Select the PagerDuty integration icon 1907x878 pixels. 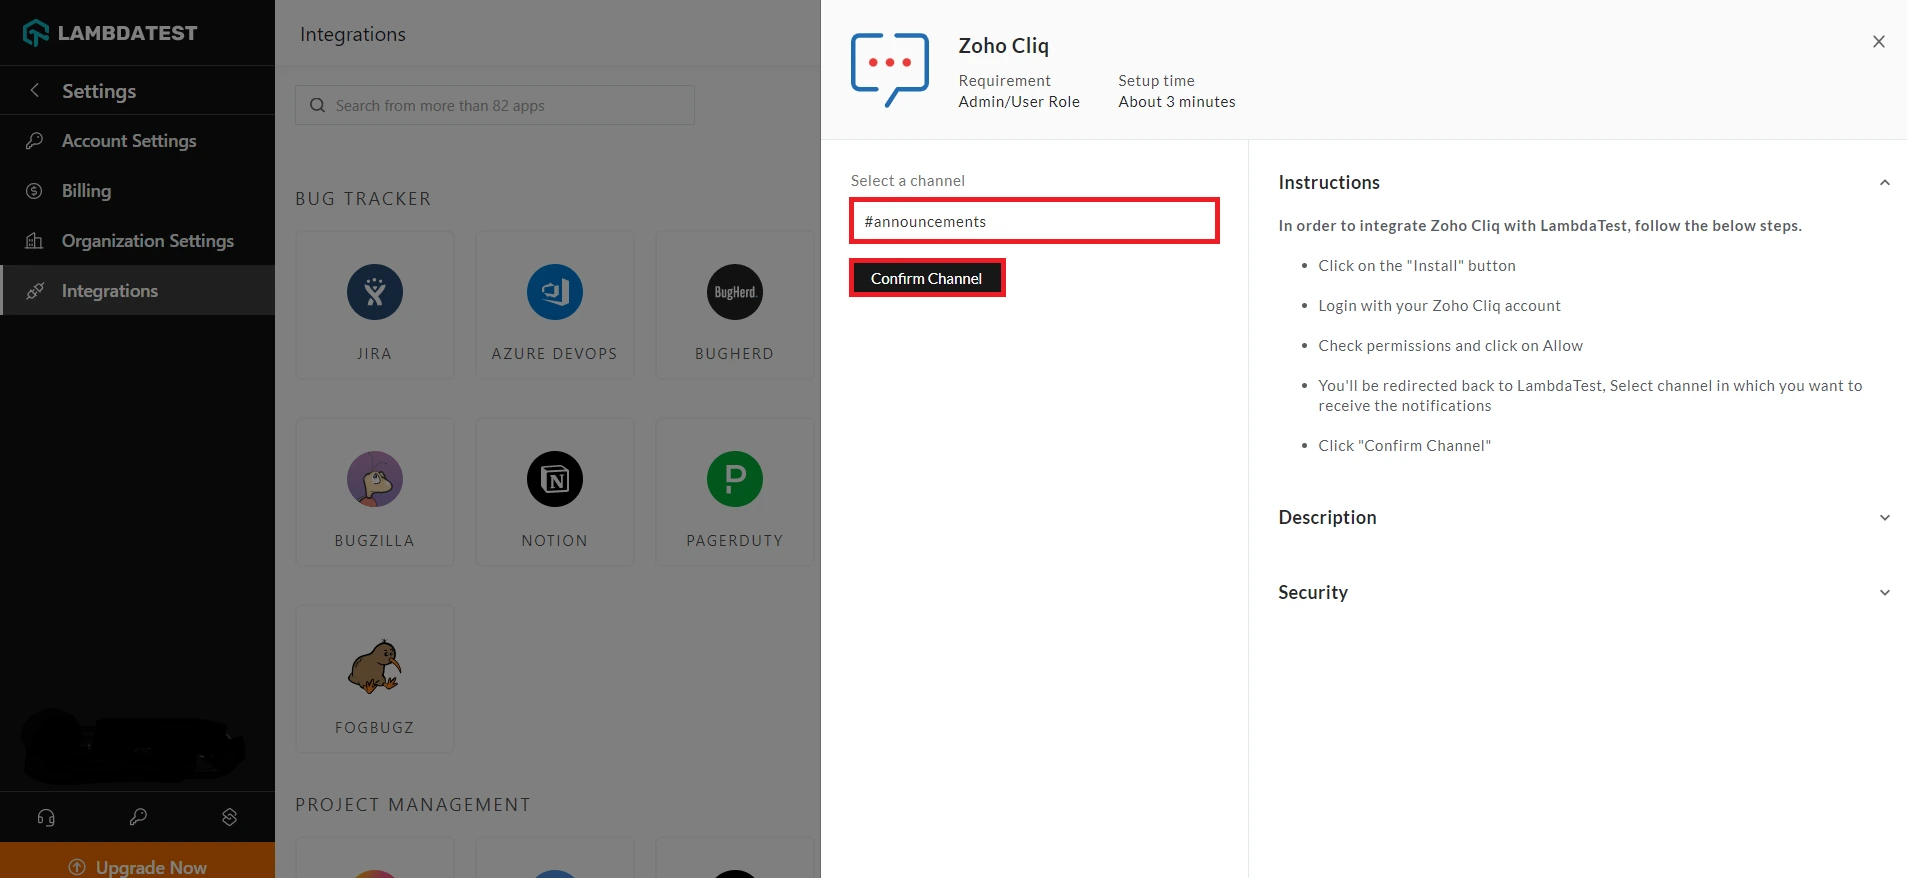pos(735,480)
